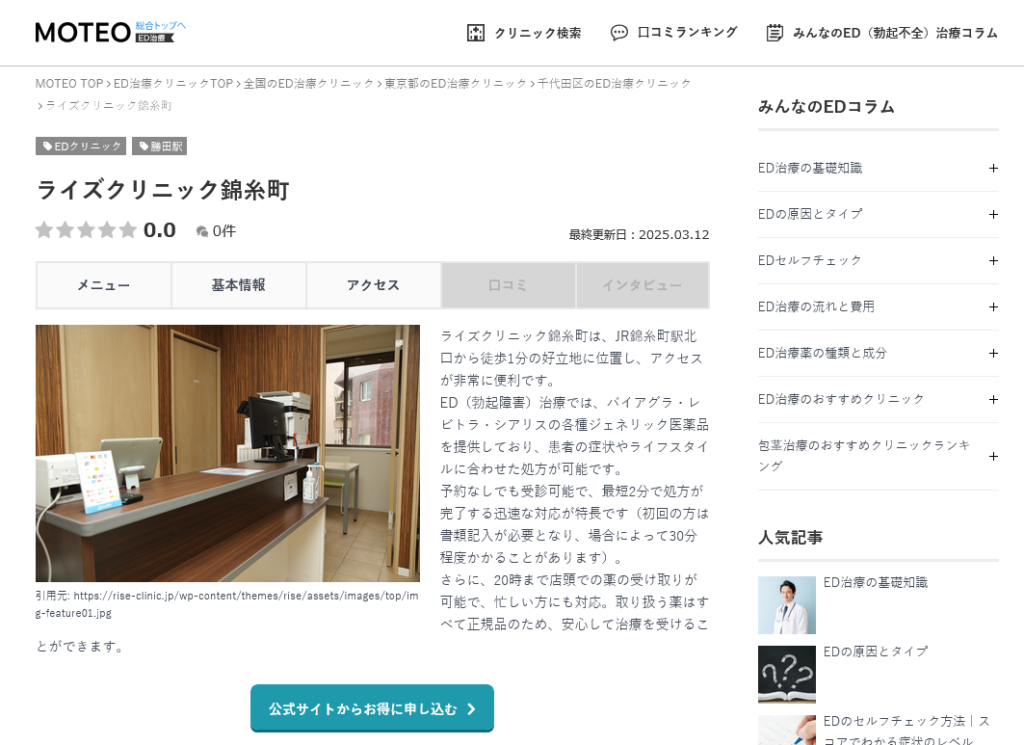Open the rise-clinic.jp image source URL
This screenshot has height=745, width=1024.
(x=226, y=605)
